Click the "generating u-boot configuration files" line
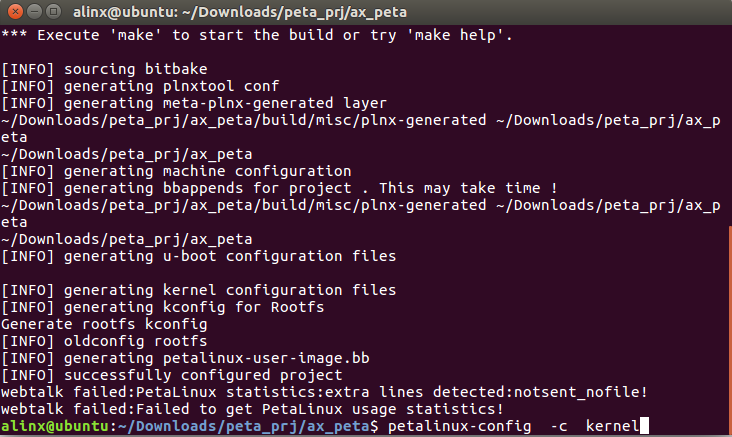The height and width of the screenshot is (437, 732). click(x=198, y=256)
